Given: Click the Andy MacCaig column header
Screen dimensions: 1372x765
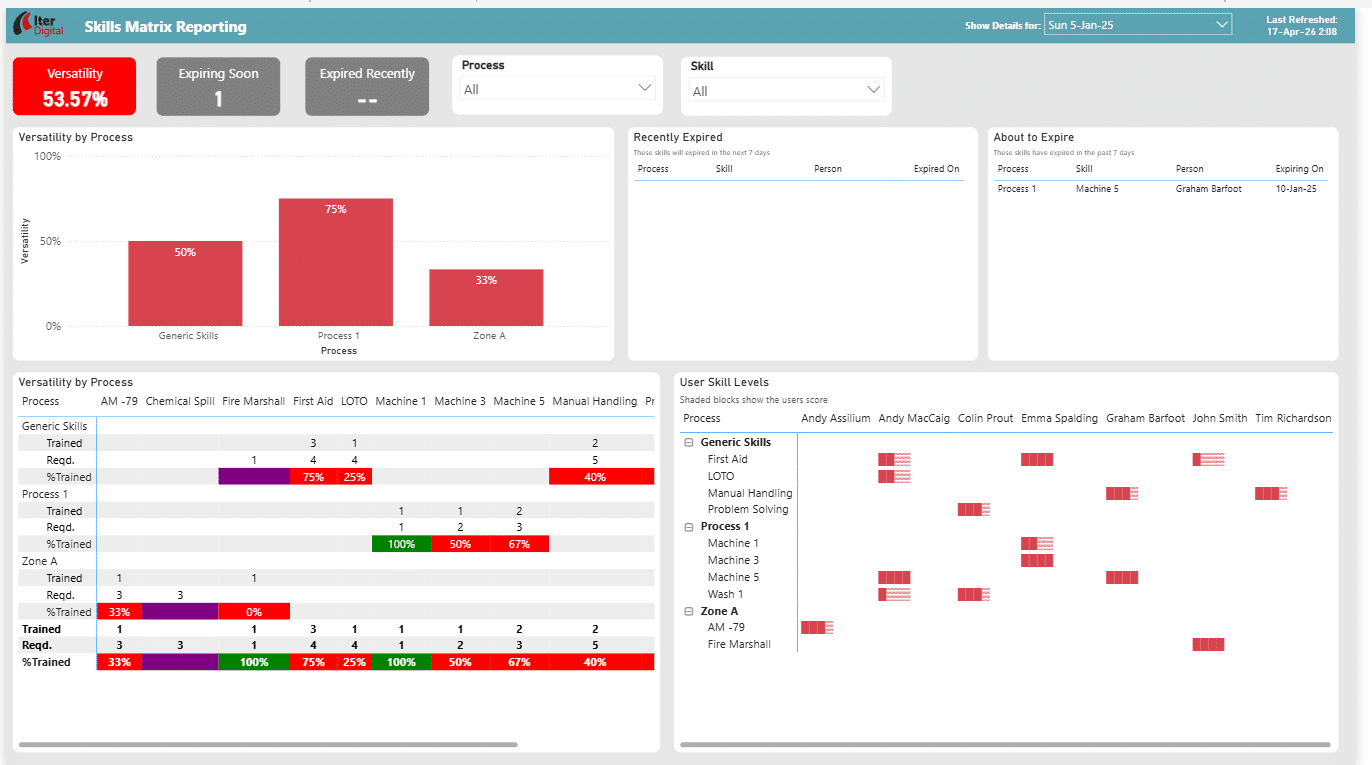Looking at the screenshot, I should coord(914,418).
